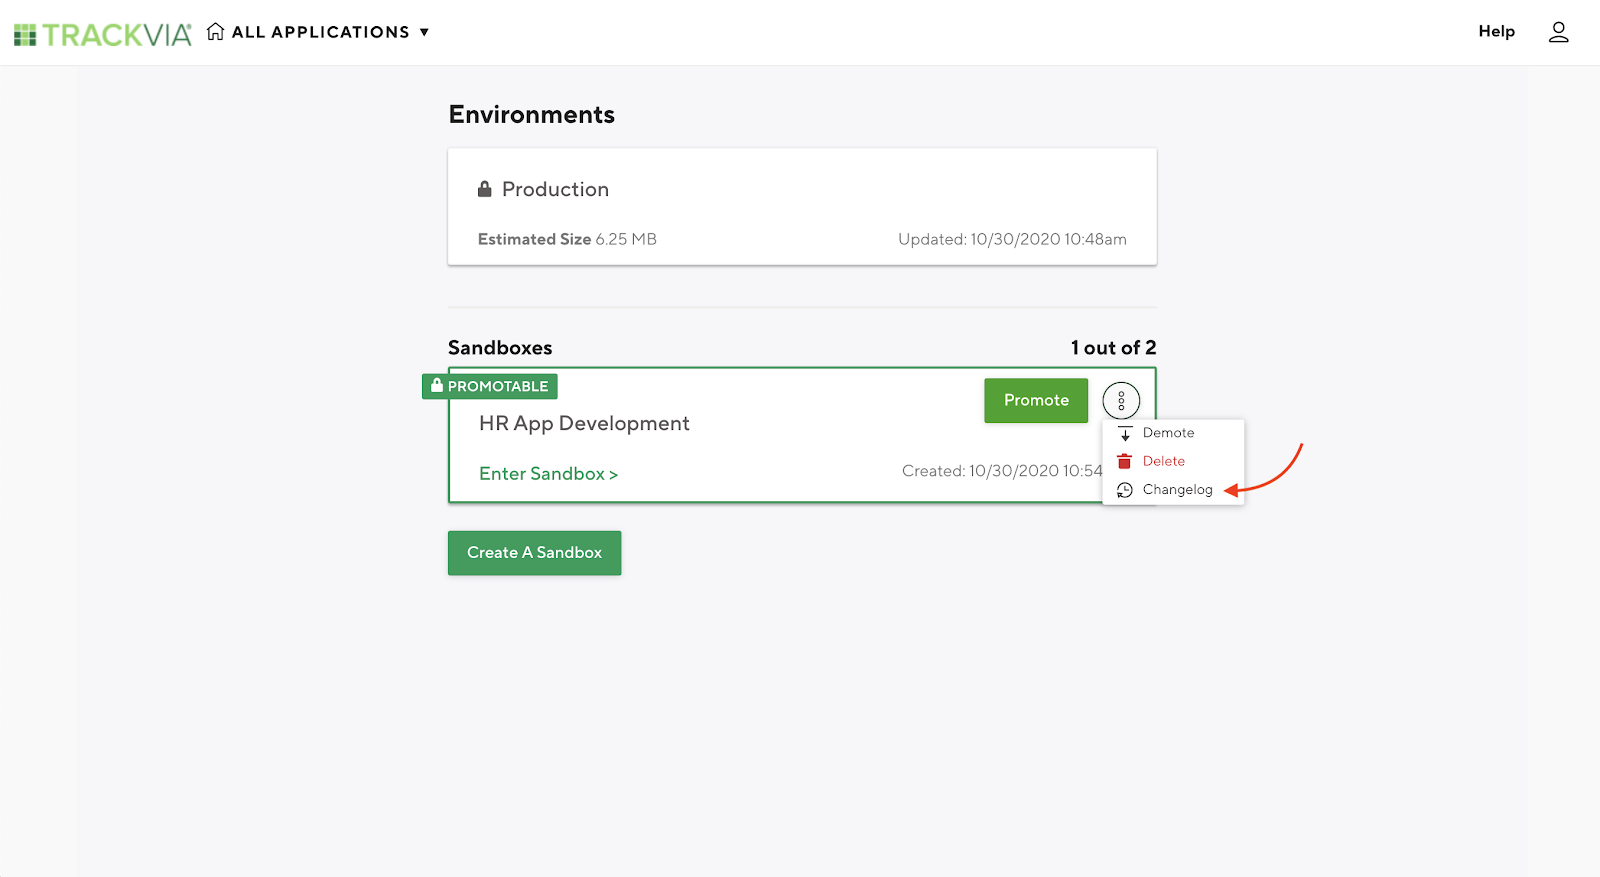Click the Demote down-arrow icon
Screen dimensions: 1600x877
(1125, 433)
